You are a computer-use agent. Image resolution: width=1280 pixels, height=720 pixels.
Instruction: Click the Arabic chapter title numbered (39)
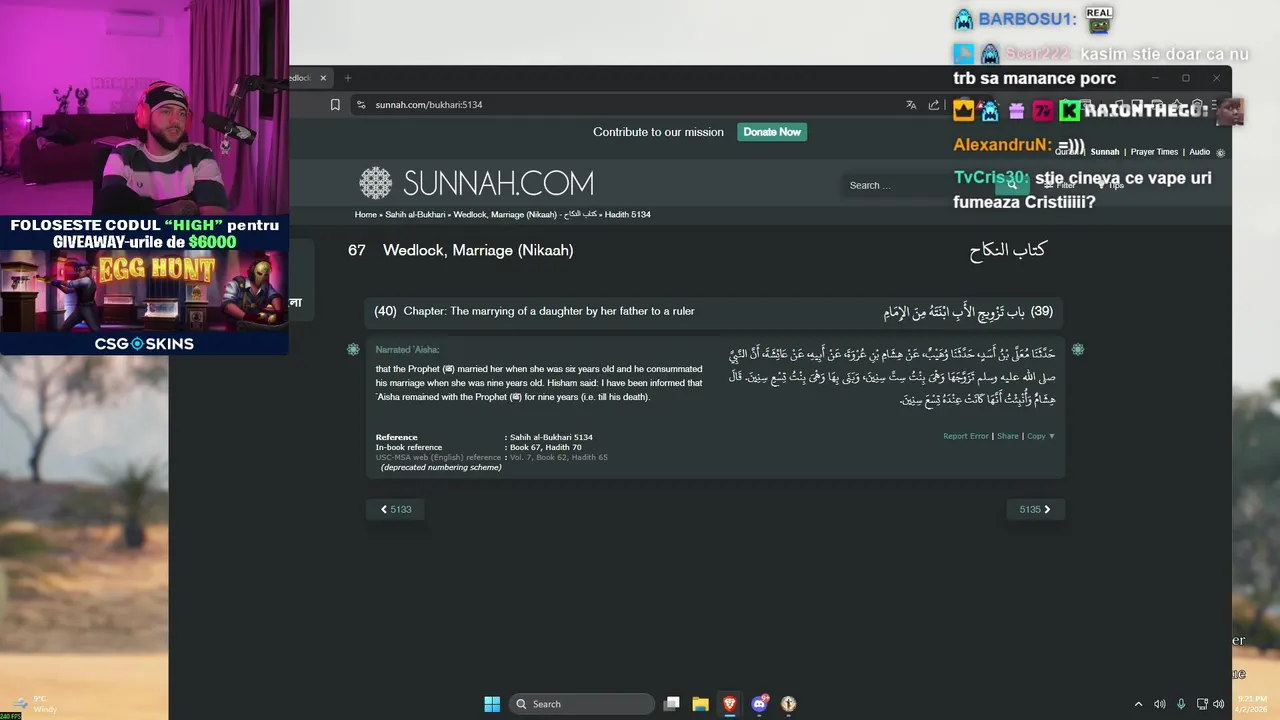(968, 312)
